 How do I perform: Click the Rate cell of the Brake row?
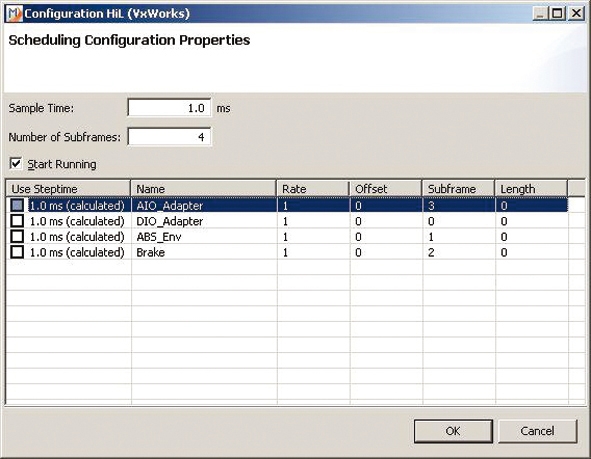pos(314,252)
